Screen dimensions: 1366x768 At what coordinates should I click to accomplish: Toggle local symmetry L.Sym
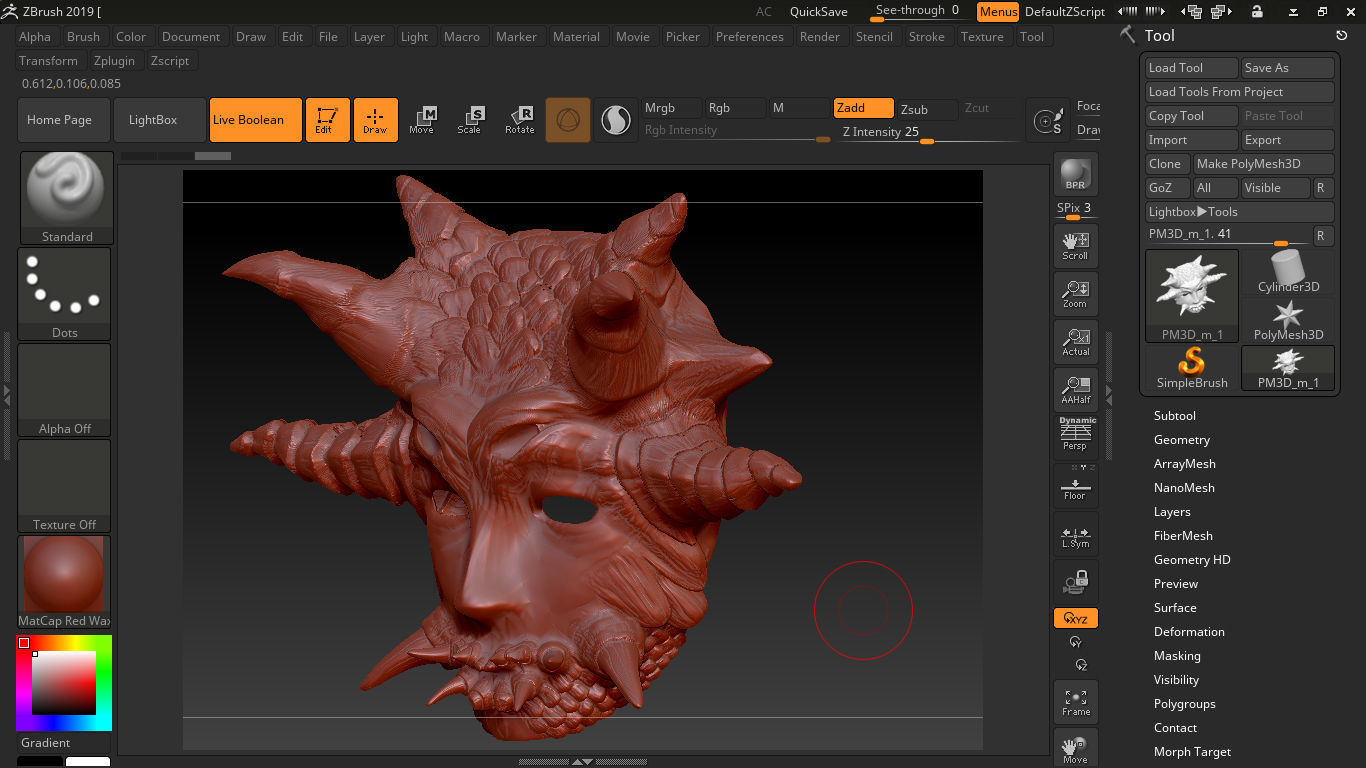click(x=1075, y=533)
